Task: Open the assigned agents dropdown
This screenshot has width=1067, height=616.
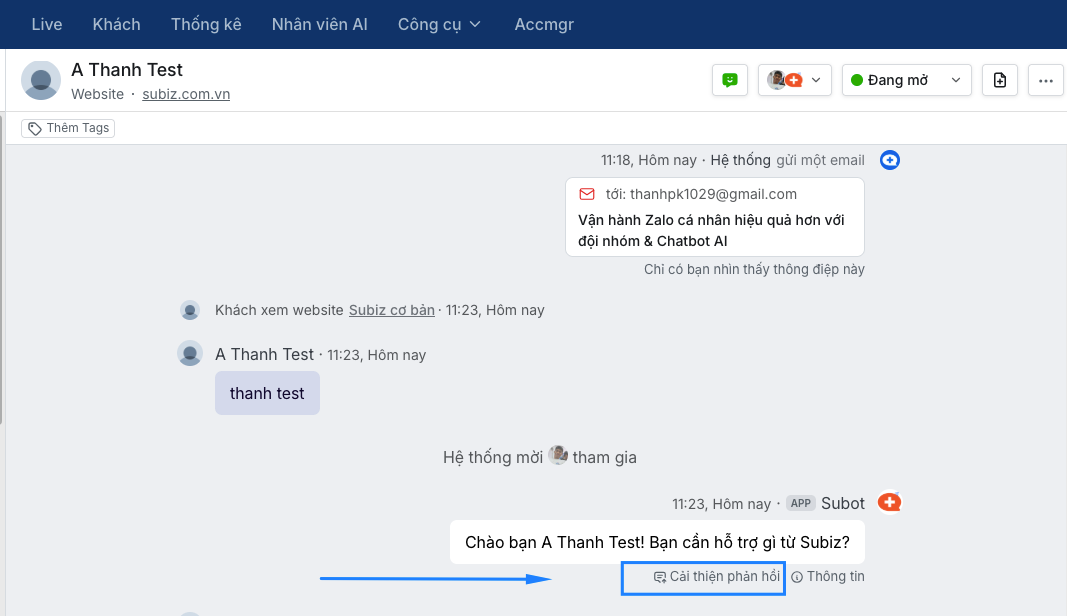Action: 795,80
